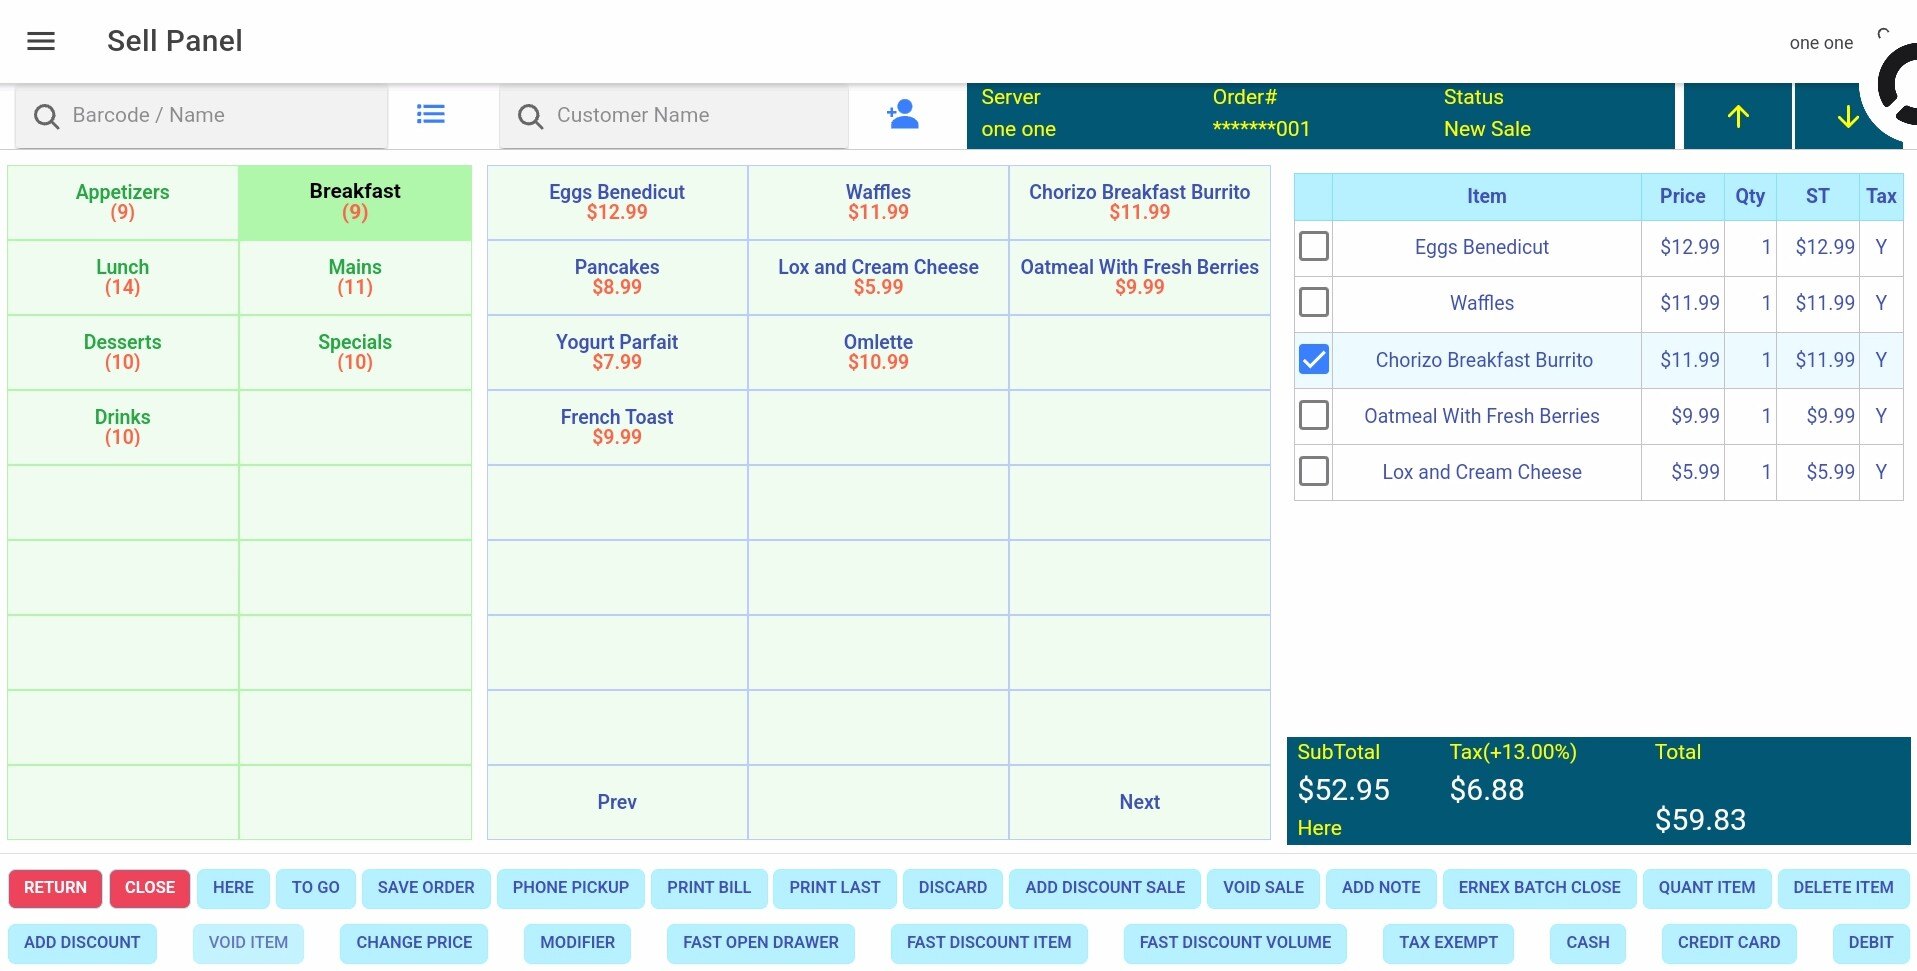Select the Mains category
The height and width of the screenshot is (971, 1917).
pos(355,277)
